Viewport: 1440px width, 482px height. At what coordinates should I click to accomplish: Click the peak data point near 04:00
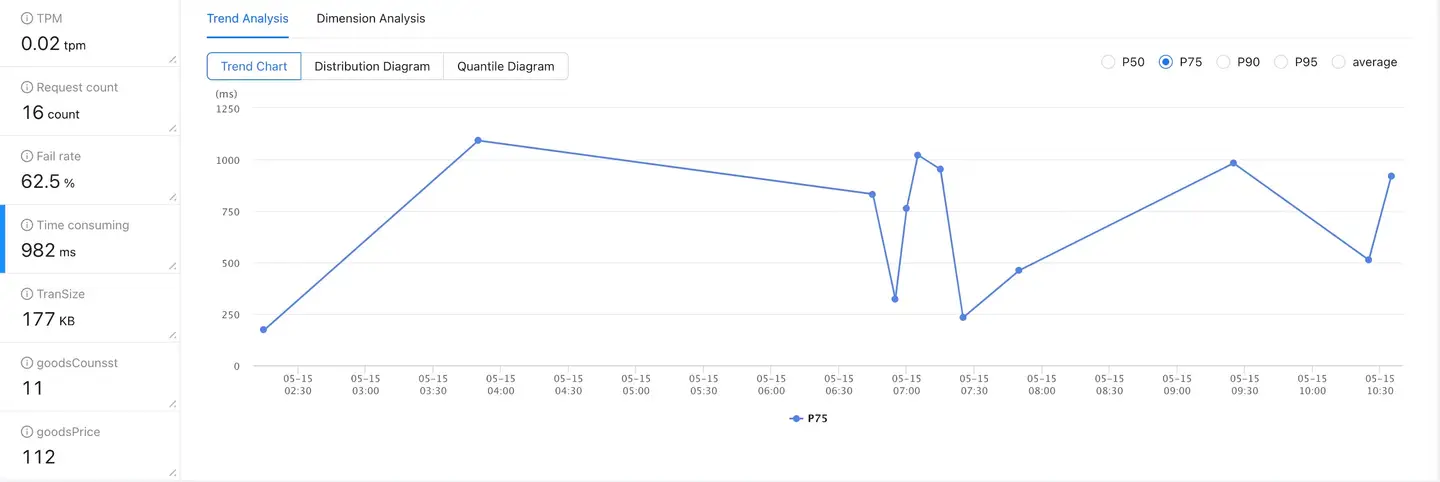point(478,141)
